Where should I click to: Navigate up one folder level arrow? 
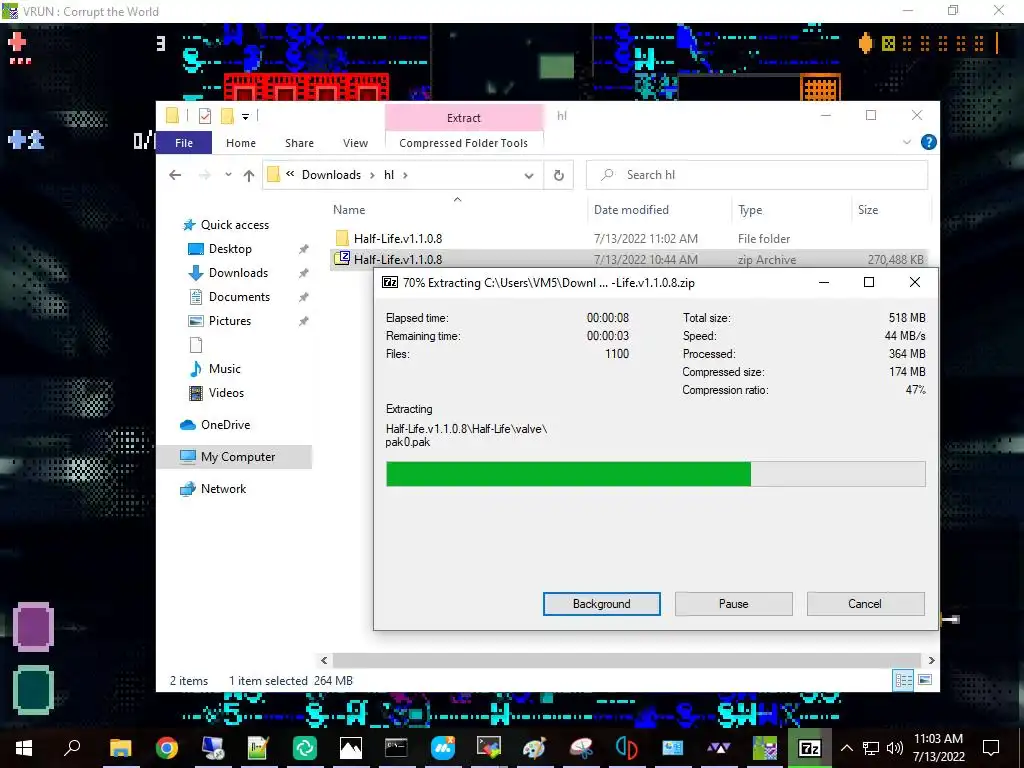(x=249, y=175)
